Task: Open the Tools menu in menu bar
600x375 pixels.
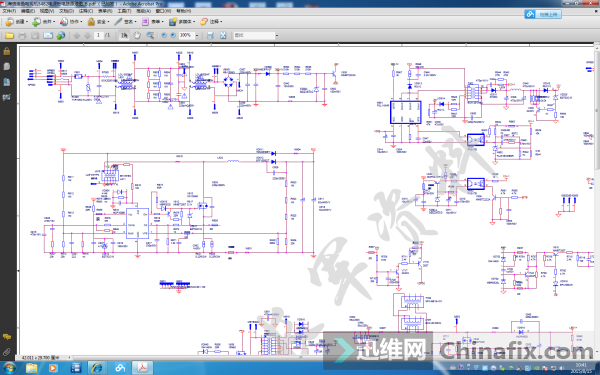Action: (x=124, y=11)
